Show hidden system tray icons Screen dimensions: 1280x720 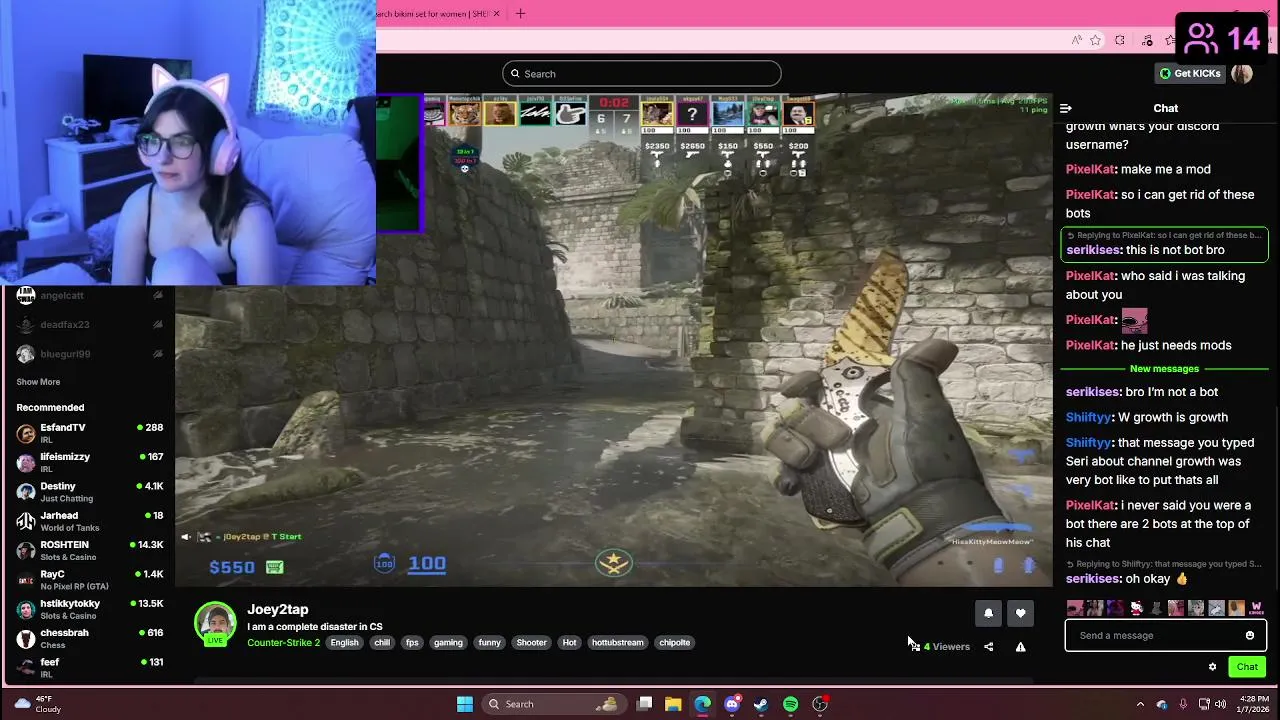pos(1140,704)
